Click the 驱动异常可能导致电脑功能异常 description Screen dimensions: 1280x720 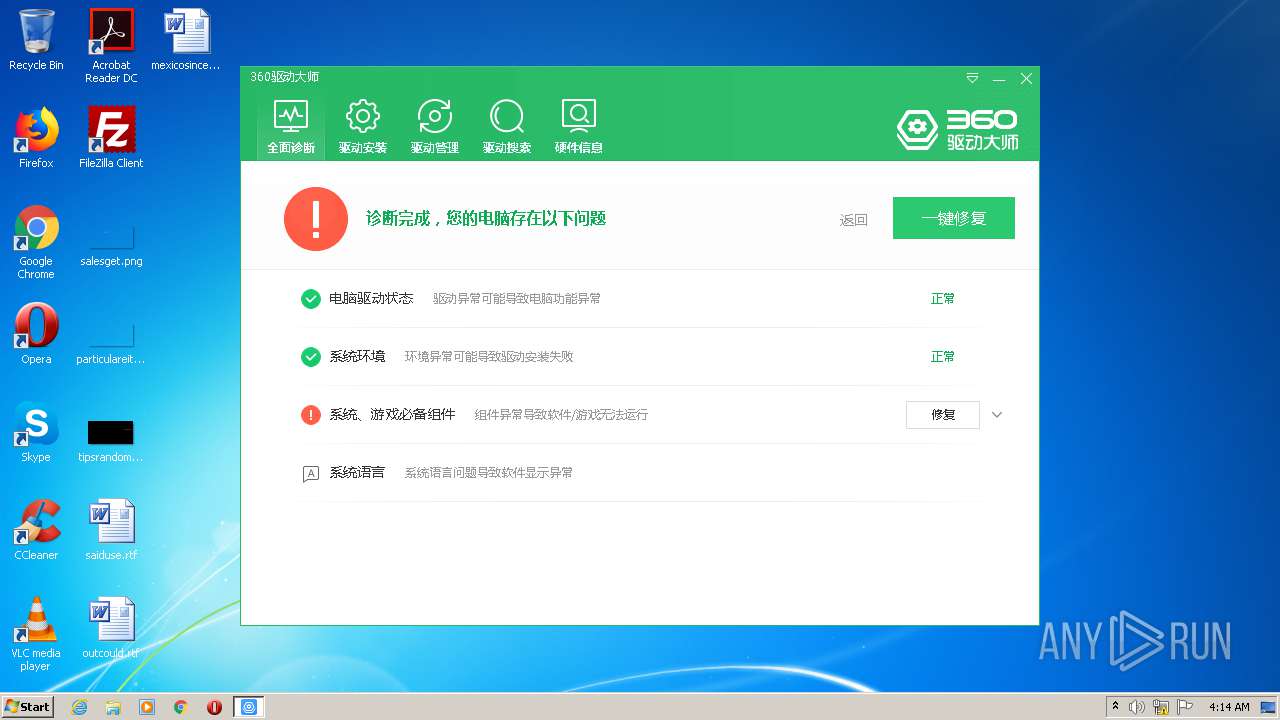click(517, 298)
